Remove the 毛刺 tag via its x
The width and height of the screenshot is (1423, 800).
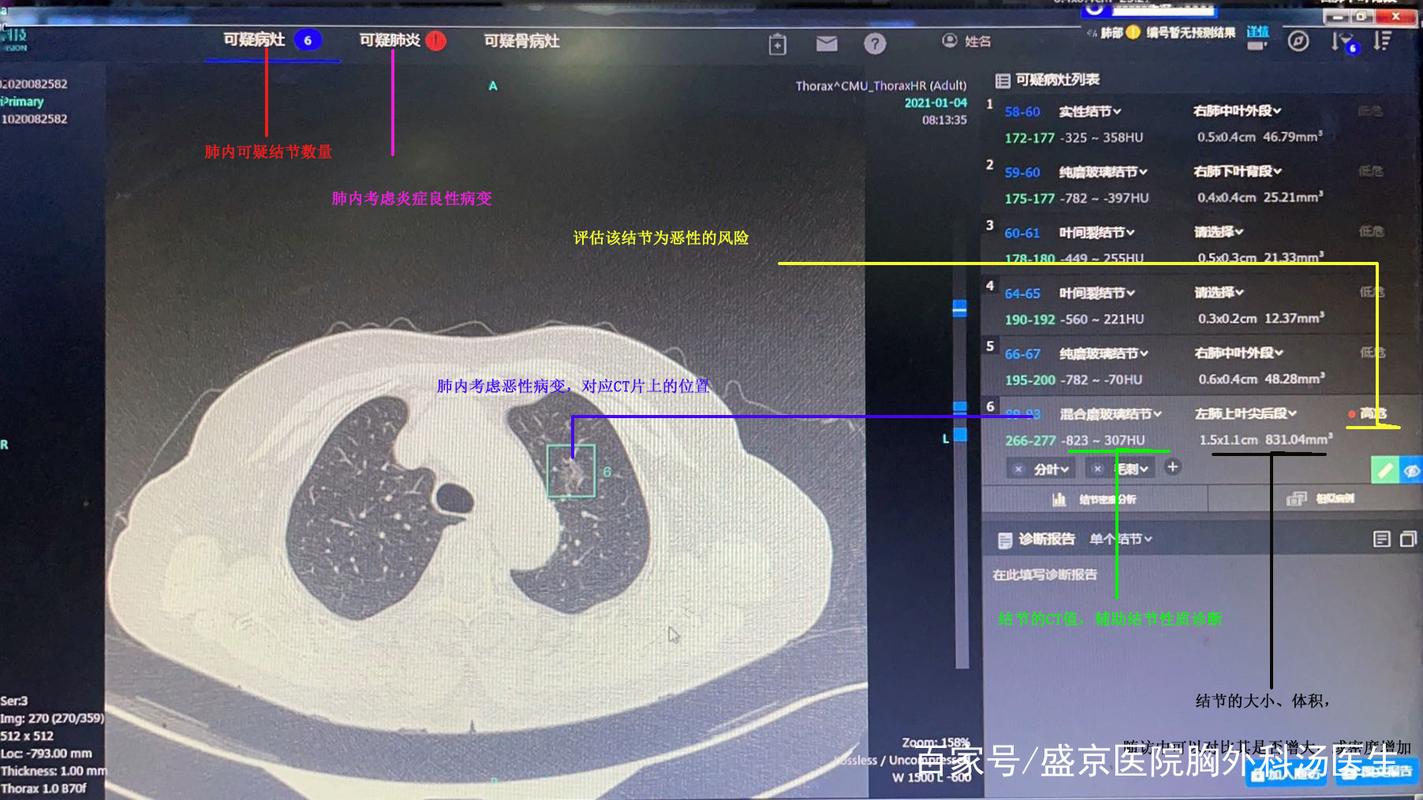(x=1097, y=469)
